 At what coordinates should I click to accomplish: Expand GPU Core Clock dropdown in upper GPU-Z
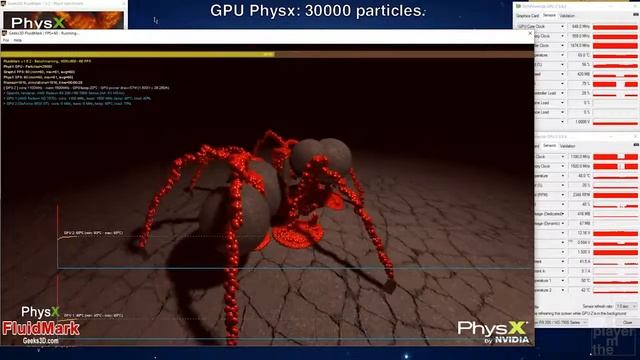[x=562, y=27]
